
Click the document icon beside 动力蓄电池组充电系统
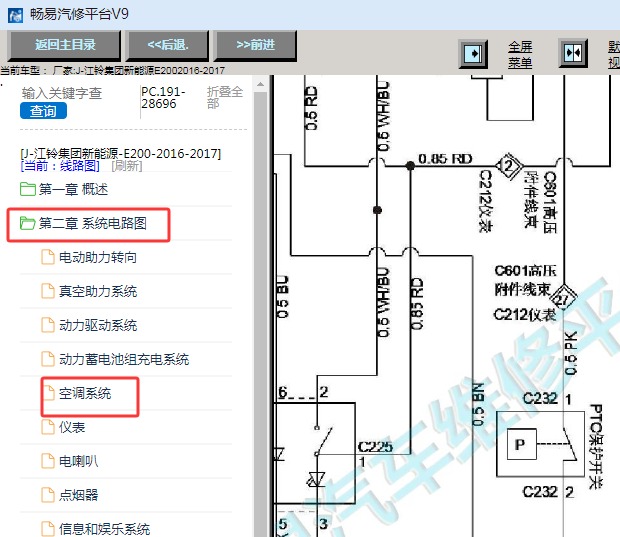click(48, 359)
